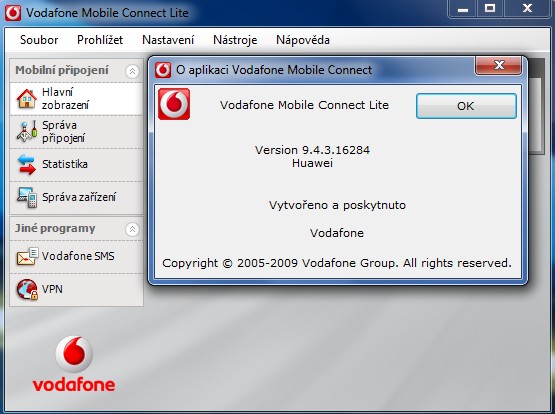The image size is (555, 414).
Task: Collapse the Mobilní připojení panel
Action: coord(132,71)
